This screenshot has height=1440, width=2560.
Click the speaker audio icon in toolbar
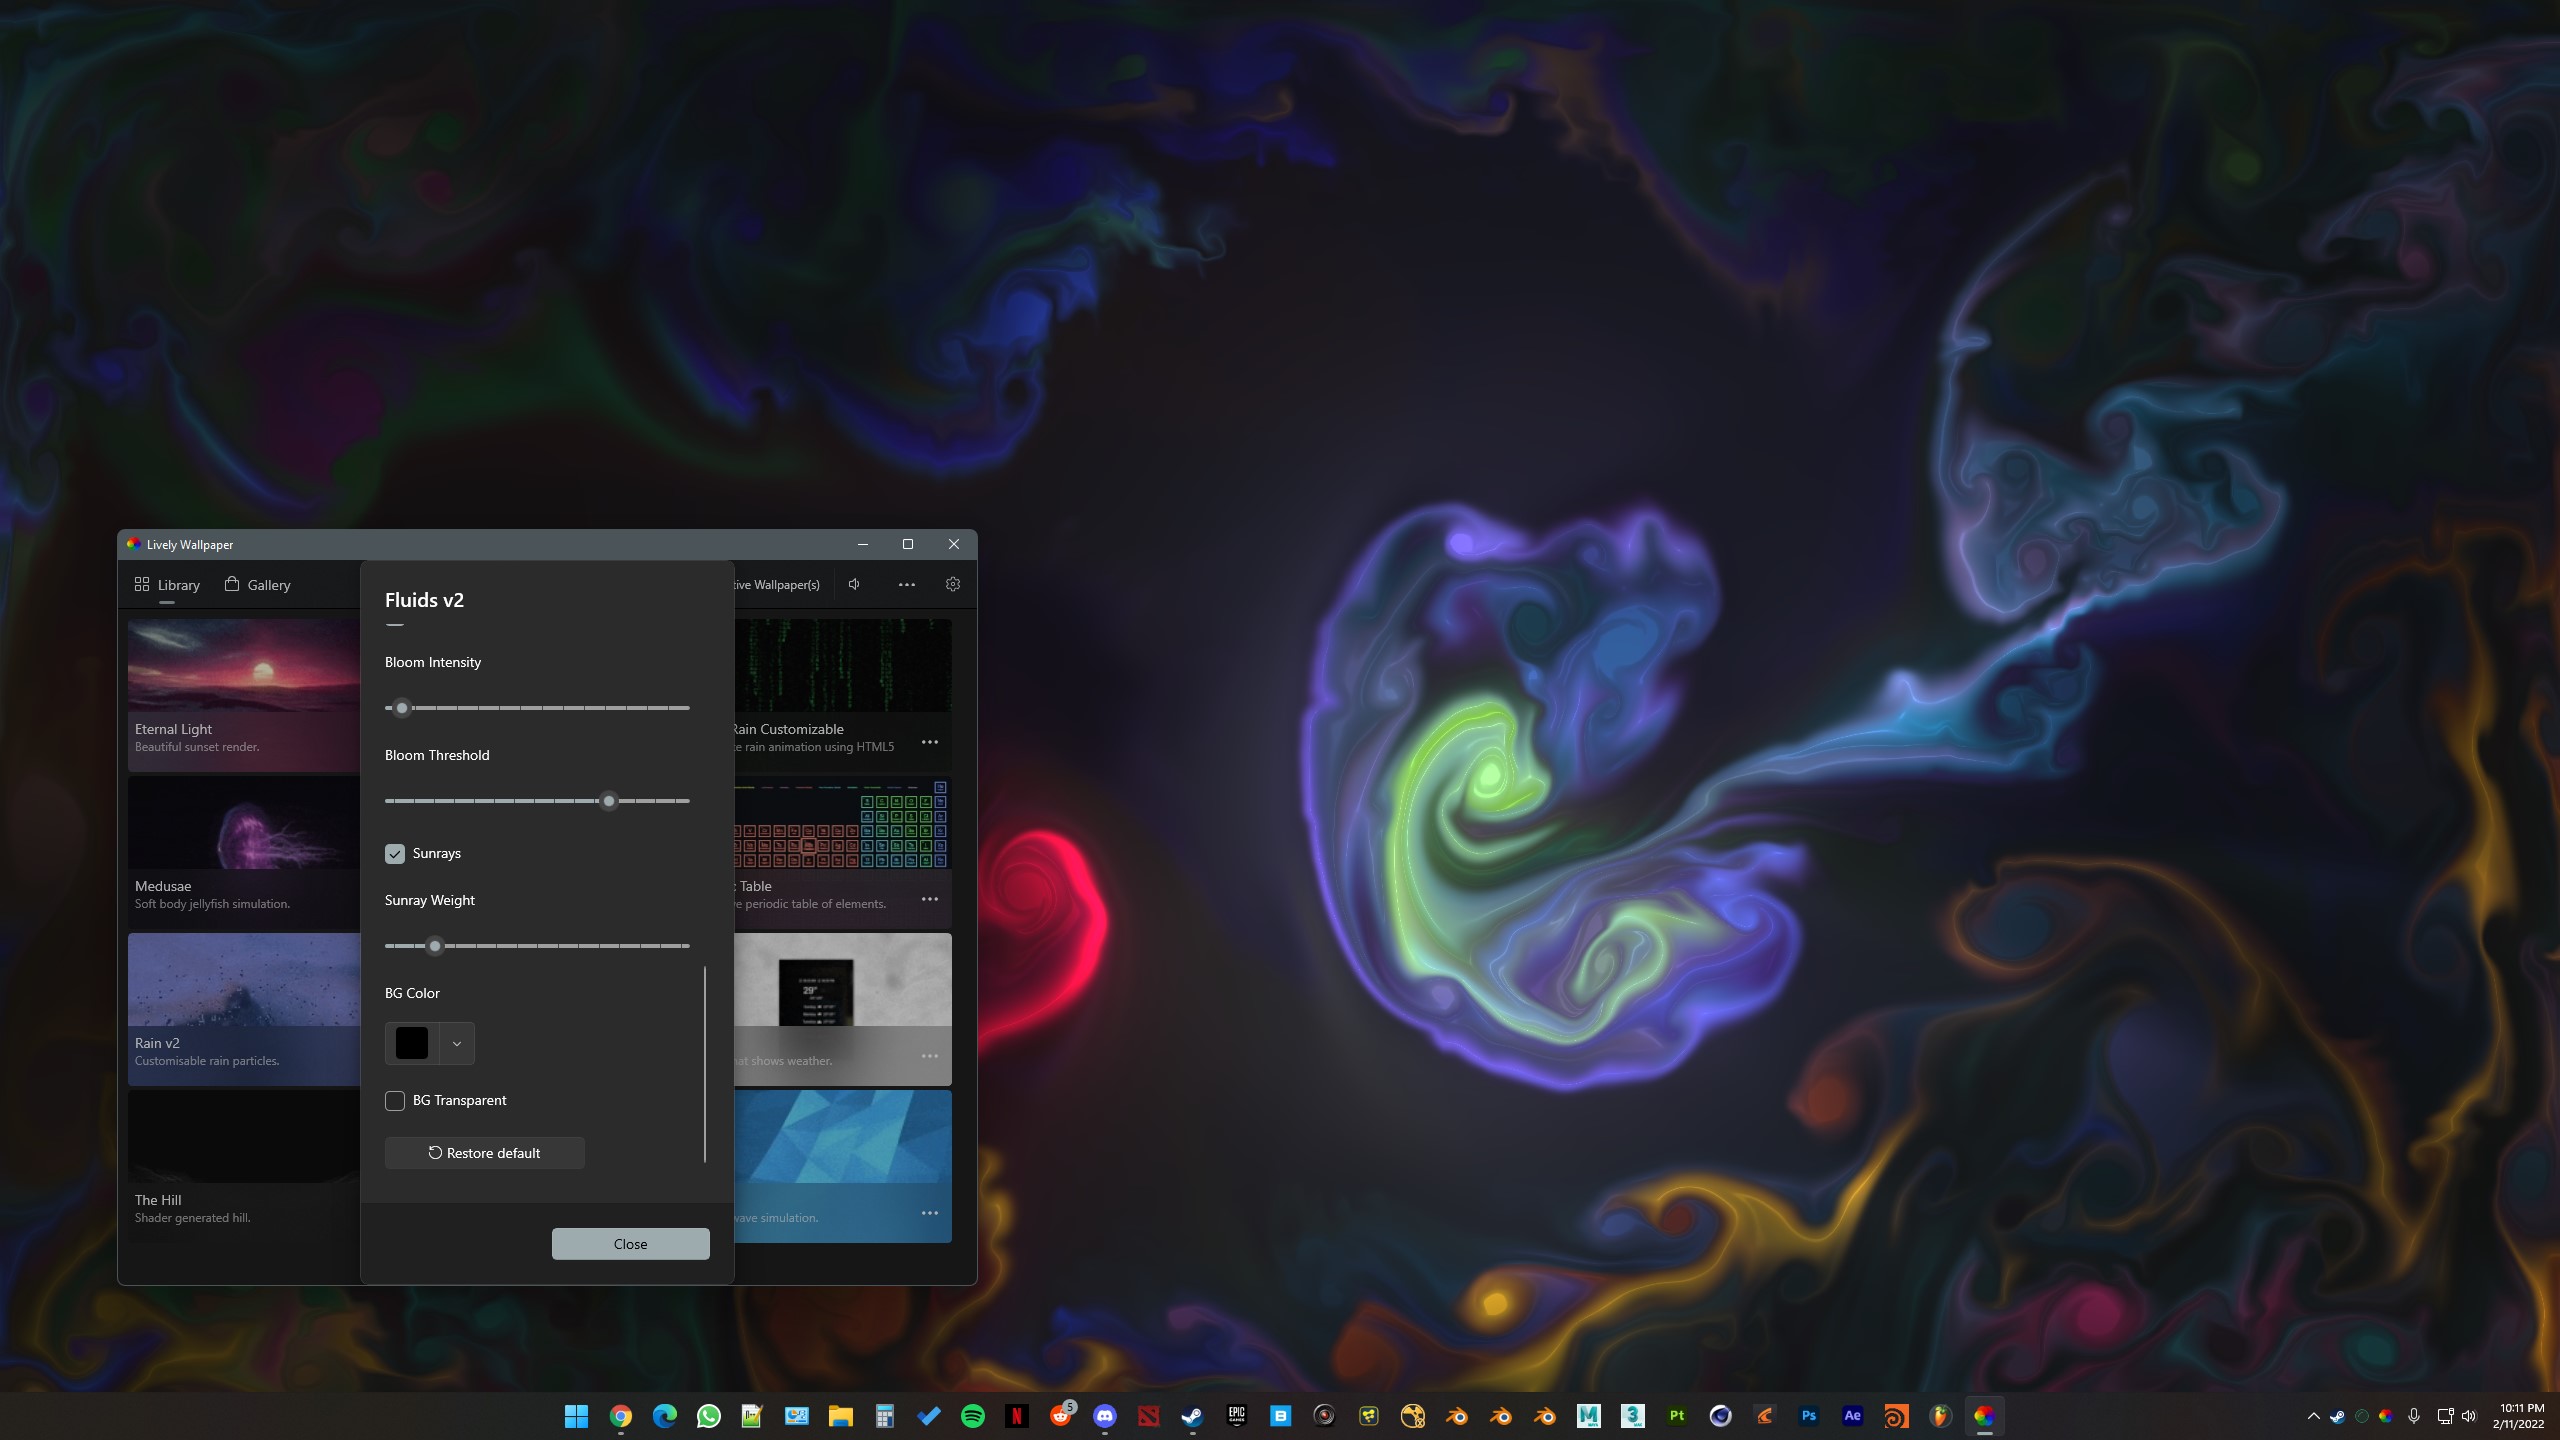(854, 584)
